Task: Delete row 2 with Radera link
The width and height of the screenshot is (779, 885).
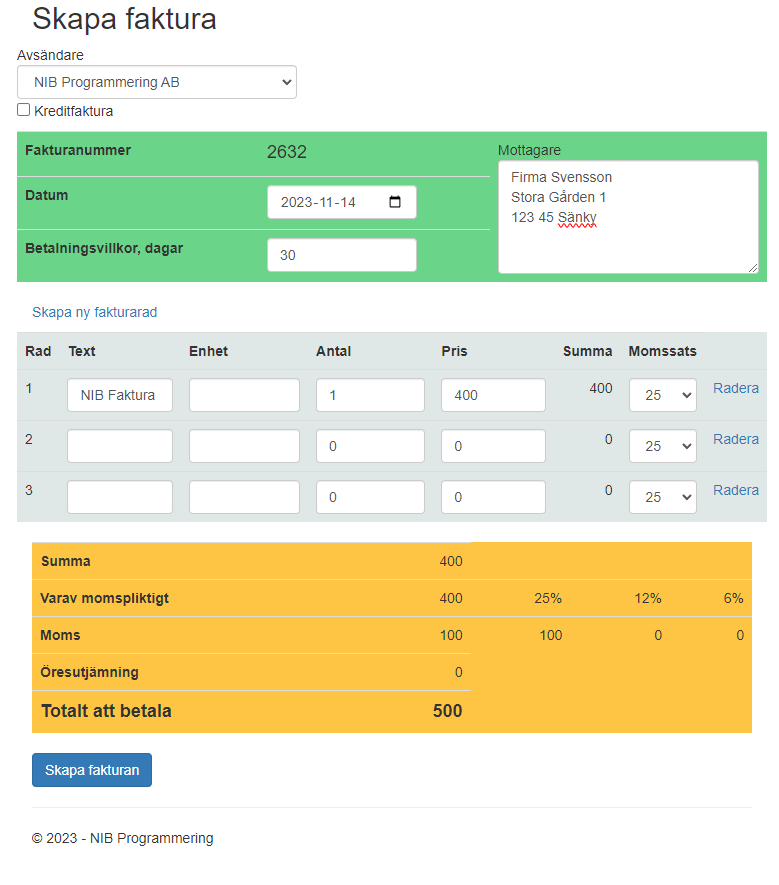Action: (735, 439)
